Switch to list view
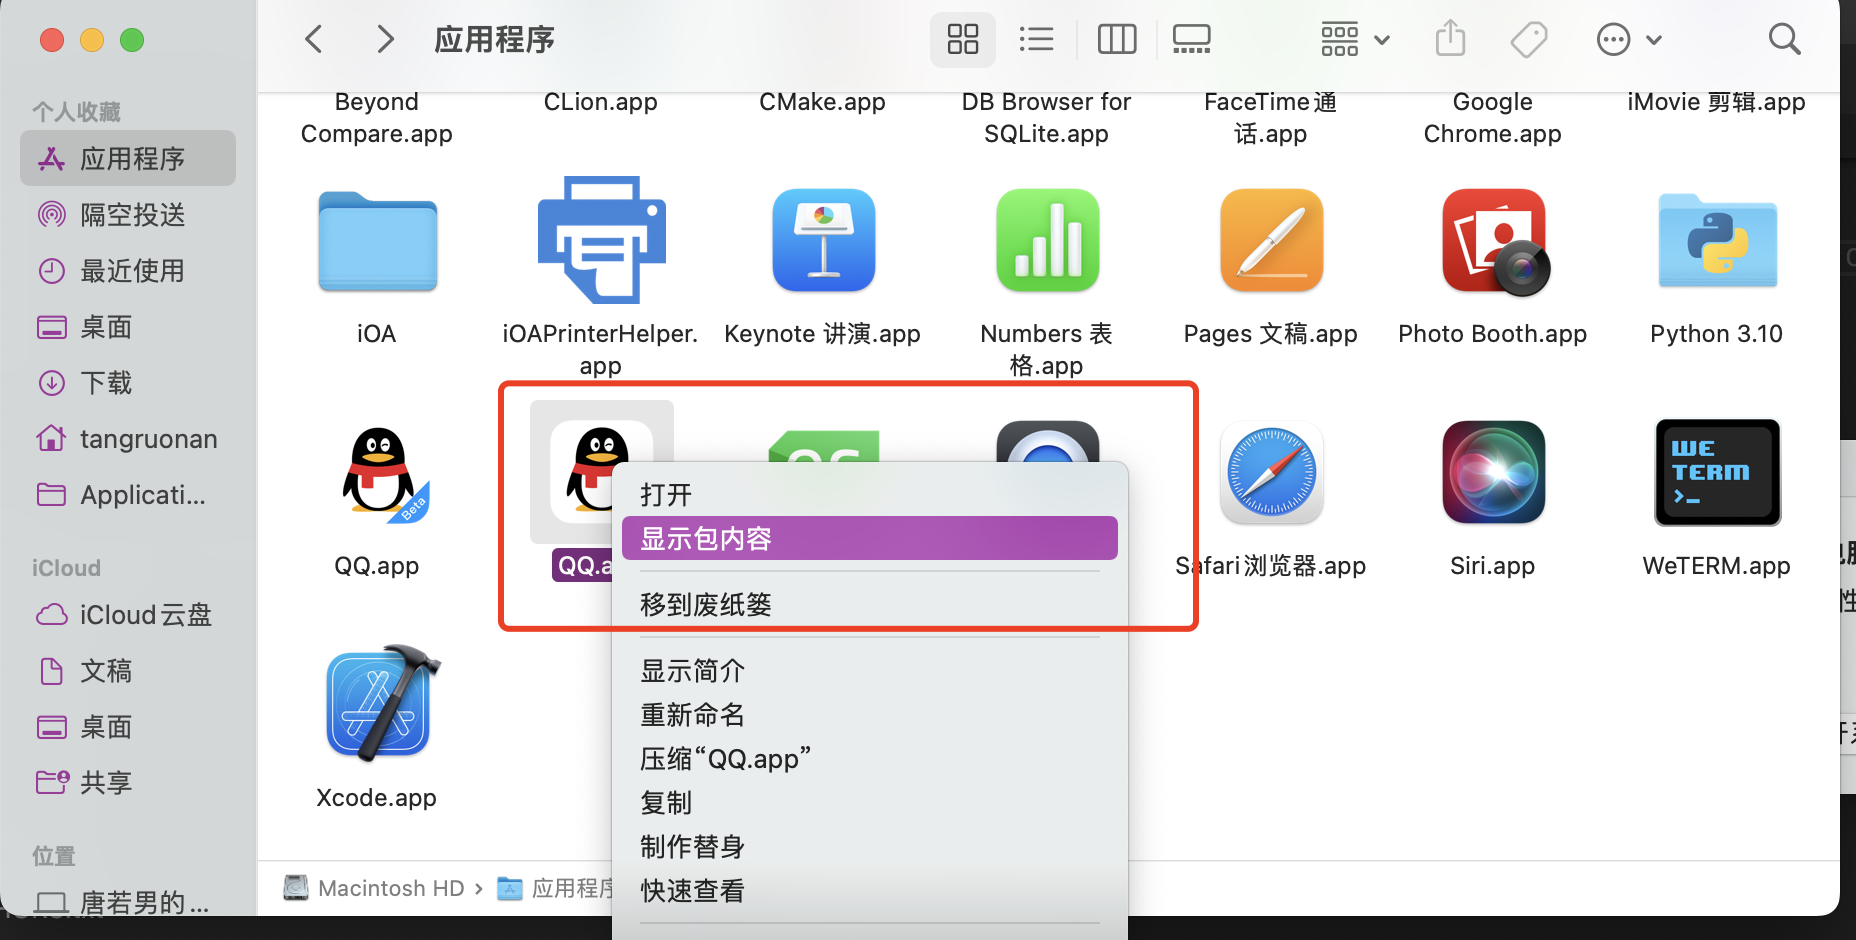Screen dimensions: 1856x940 1037,40
